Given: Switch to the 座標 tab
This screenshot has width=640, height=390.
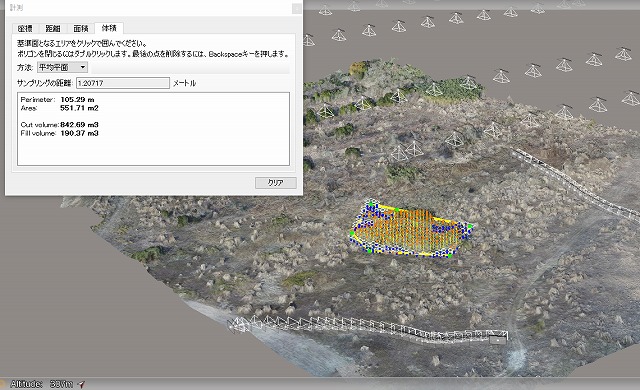Looking at the screenshot, I should [25, 28].
